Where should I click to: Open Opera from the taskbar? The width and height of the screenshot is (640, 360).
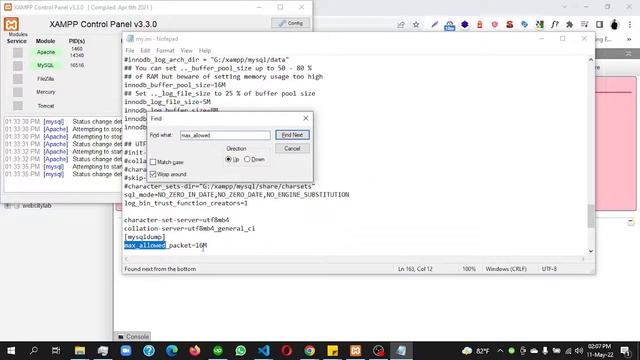pyautogui.click(x=287, y=351)
